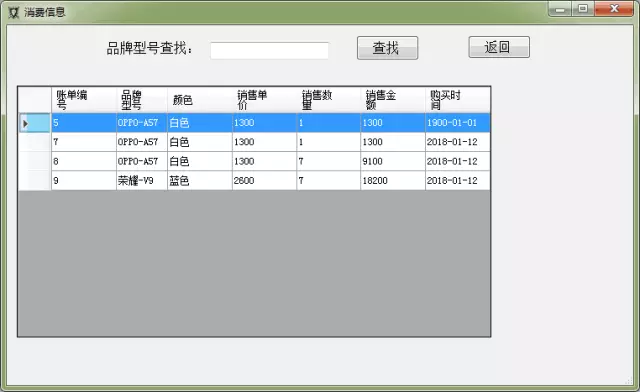The height and width of the screenshot is (392, 640).
Task: Click sales amount 1300 in bill 7 row
Action: click(x=393, y=142)
